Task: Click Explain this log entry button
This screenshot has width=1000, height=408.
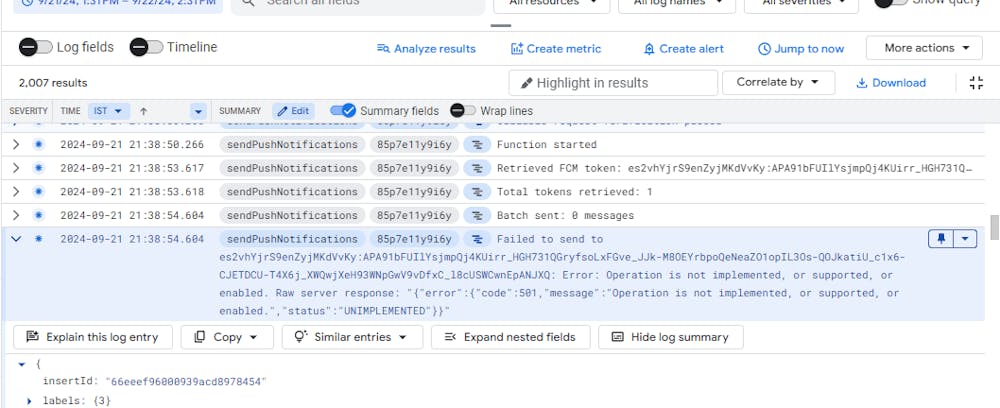Action: pos(93,337)
